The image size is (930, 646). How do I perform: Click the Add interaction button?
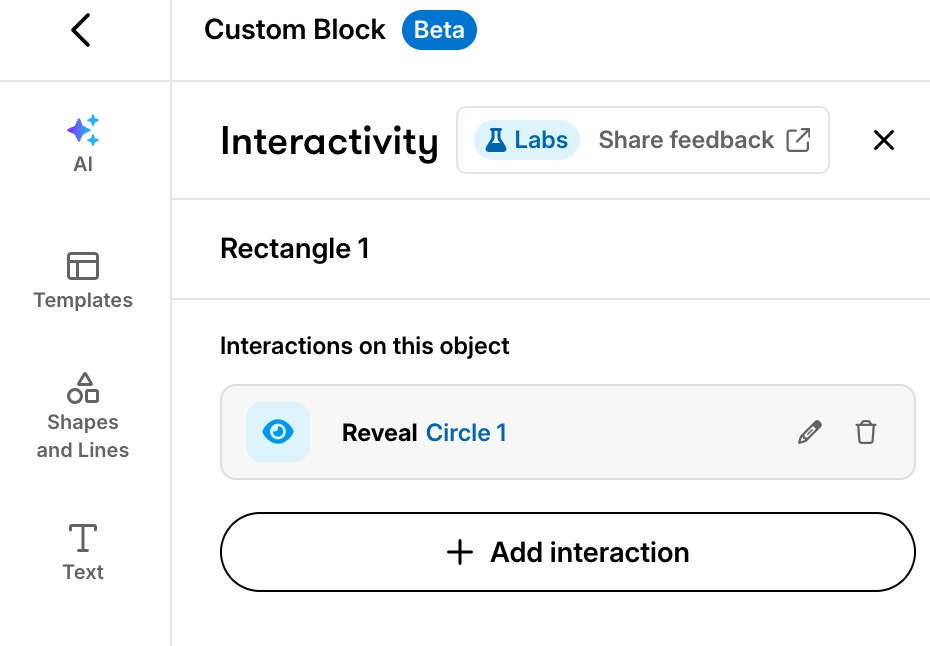(568, 552)
